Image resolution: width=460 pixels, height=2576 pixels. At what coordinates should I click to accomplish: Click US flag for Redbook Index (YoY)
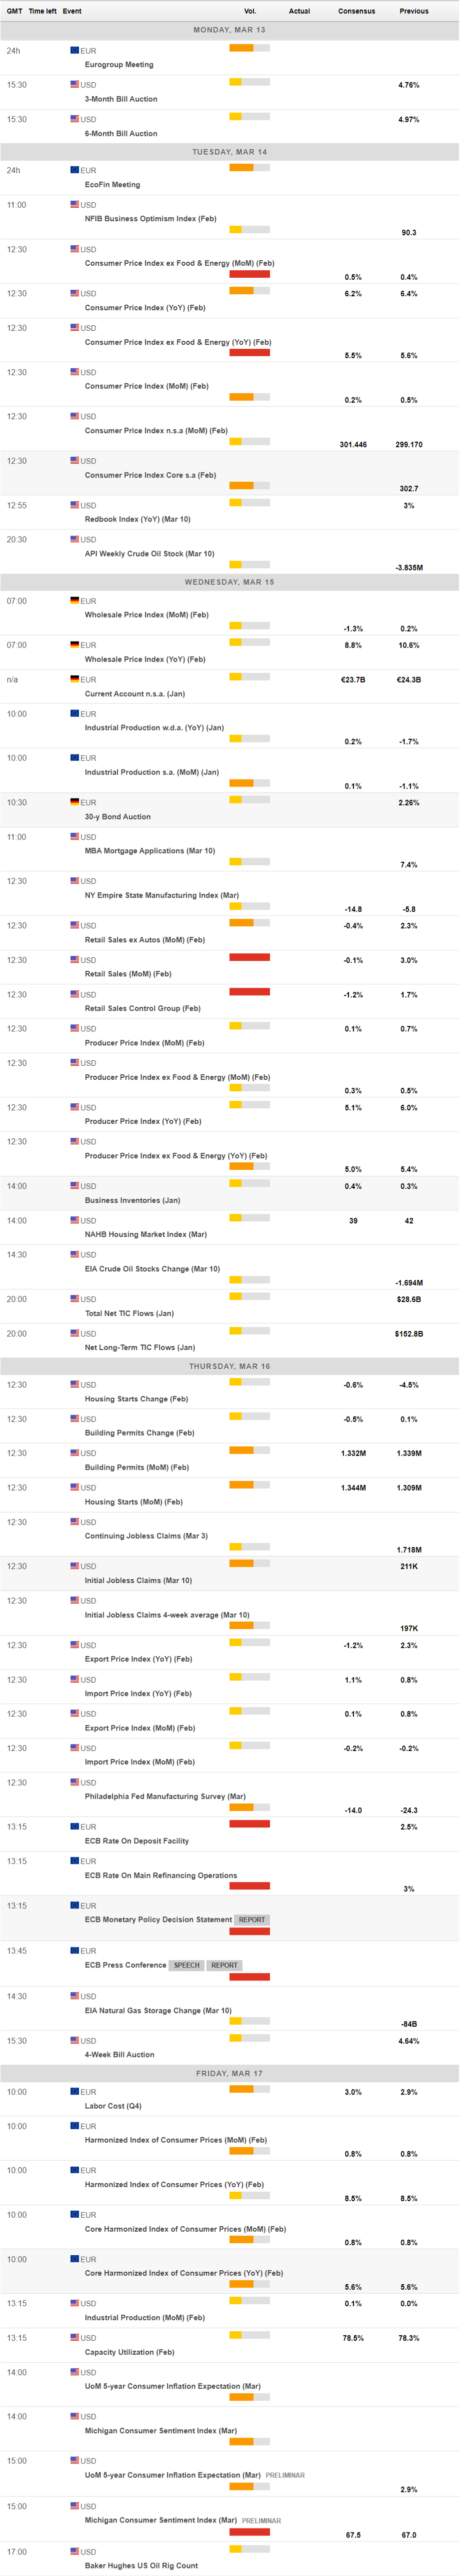pos(75,505)
